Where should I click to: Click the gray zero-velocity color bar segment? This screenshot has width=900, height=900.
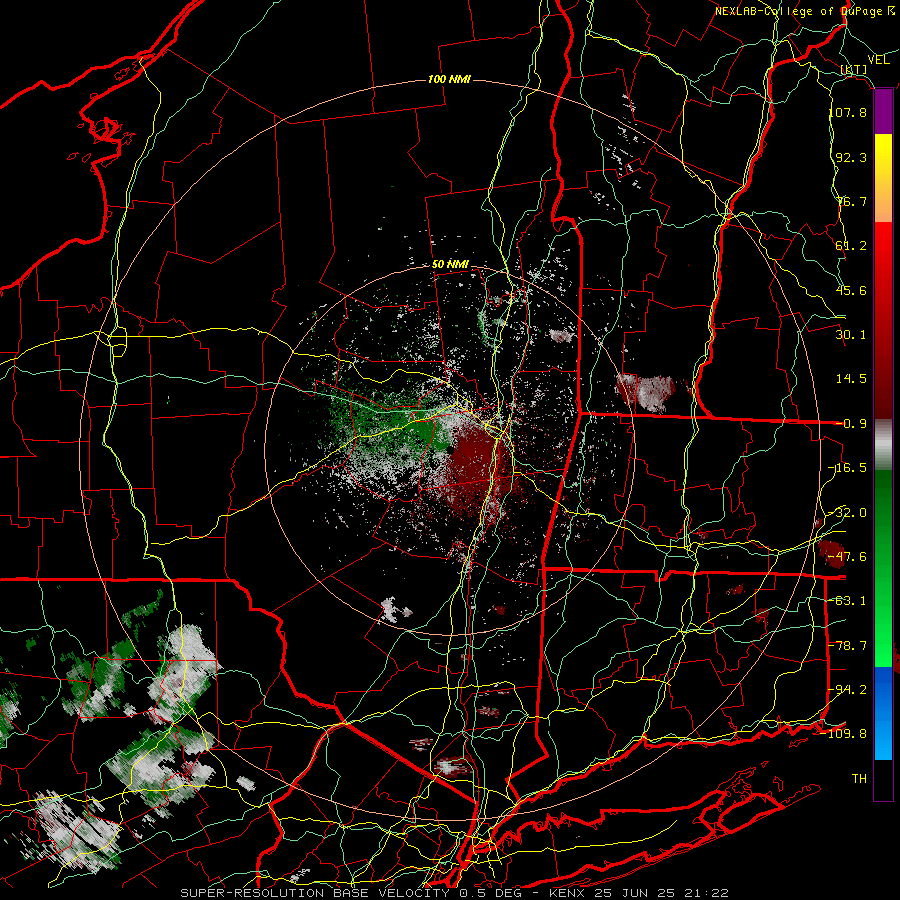point(883,445)
